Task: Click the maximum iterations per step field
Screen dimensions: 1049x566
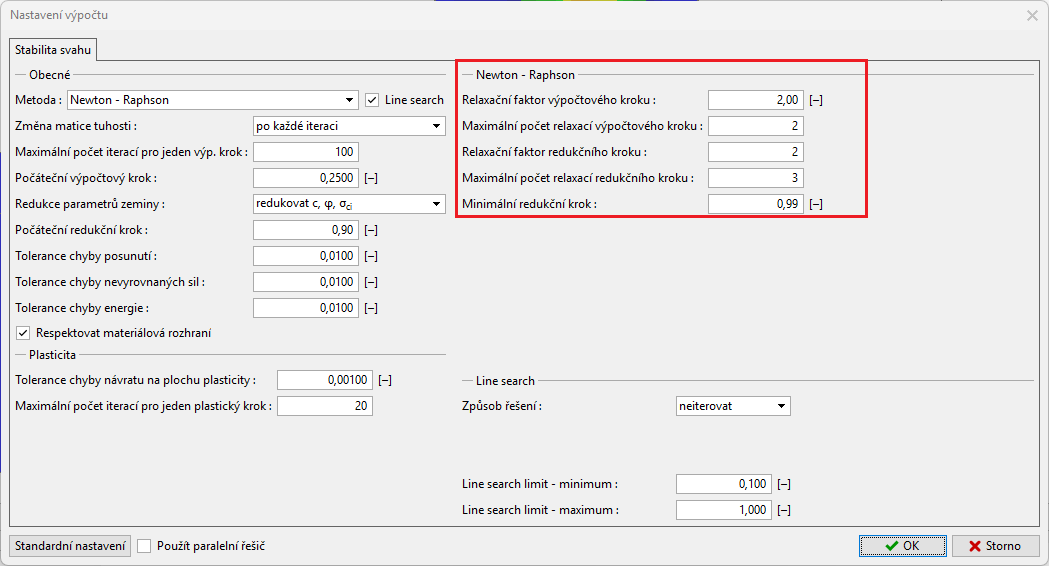Action: point(305,152)
